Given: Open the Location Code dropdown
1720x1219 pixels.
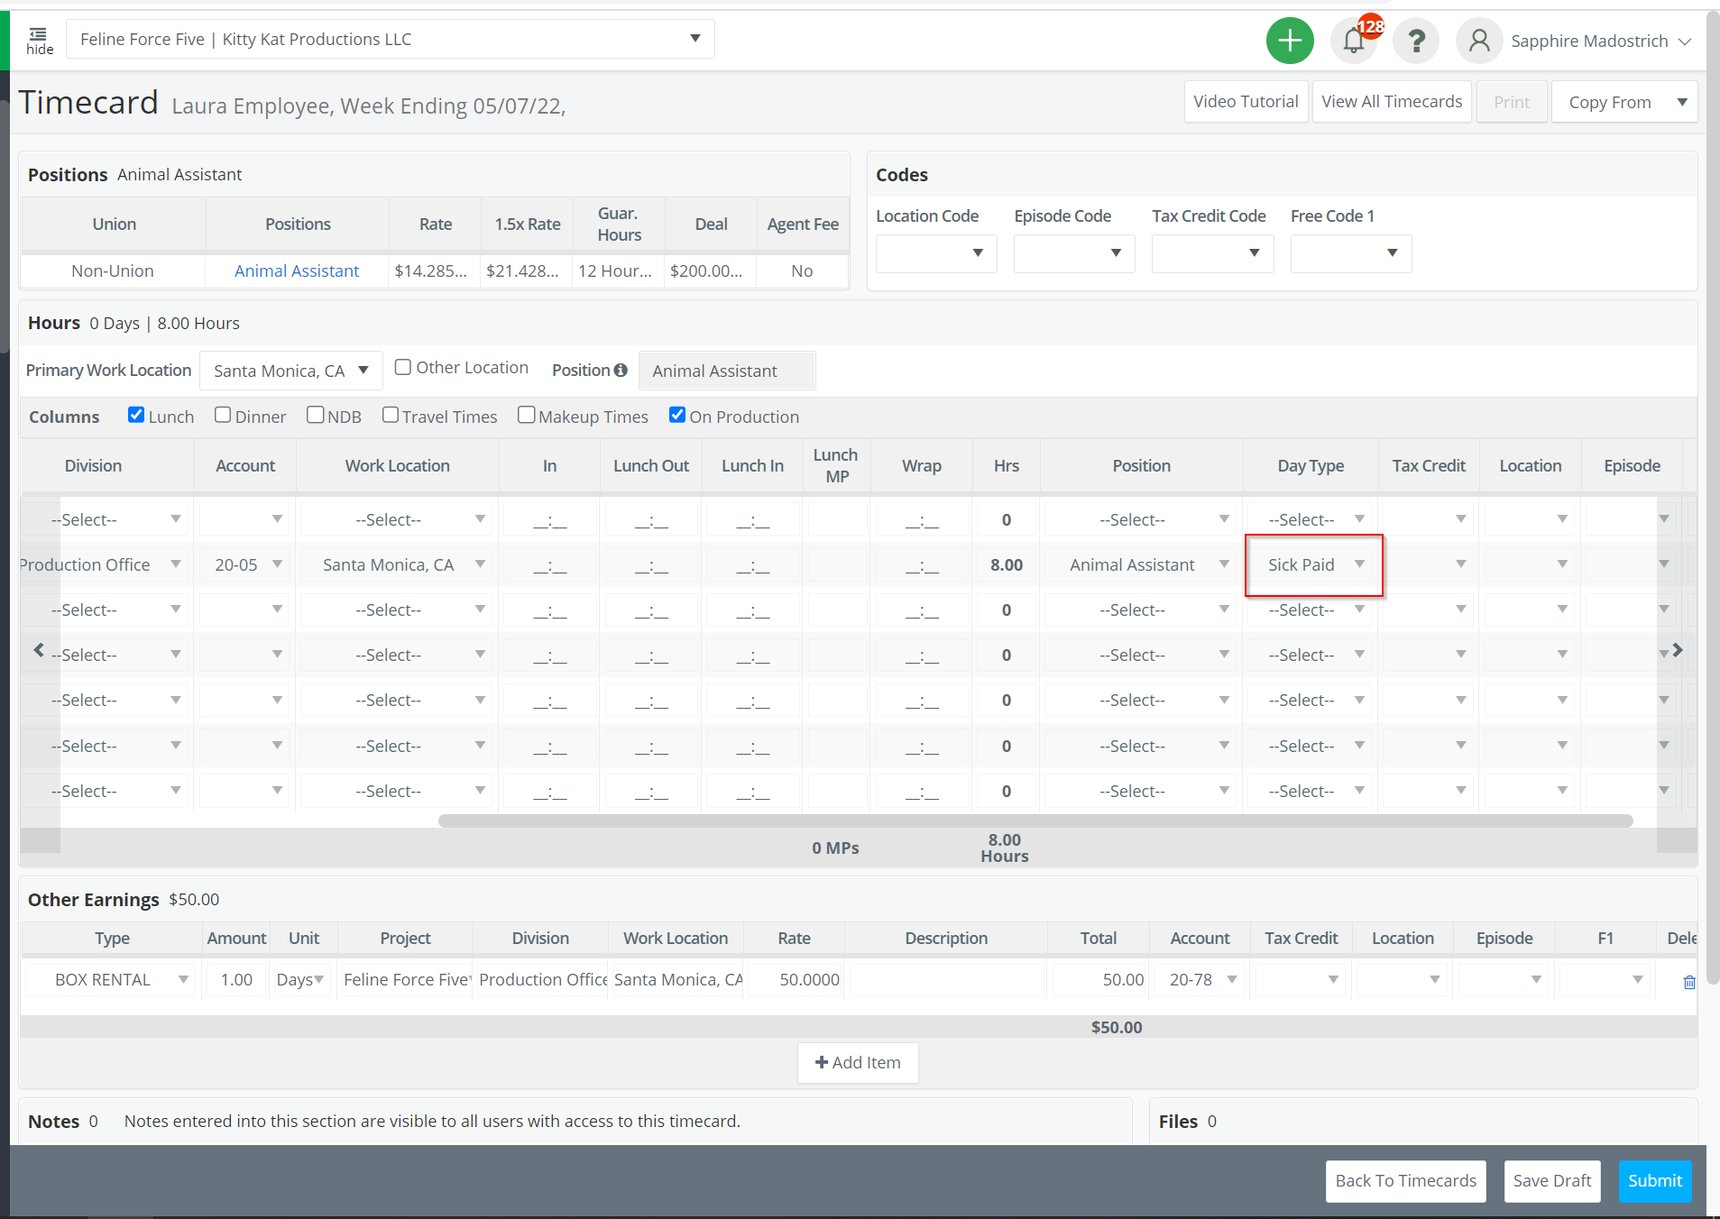Looking at the screenshot, I should click(x=935, y=253).
